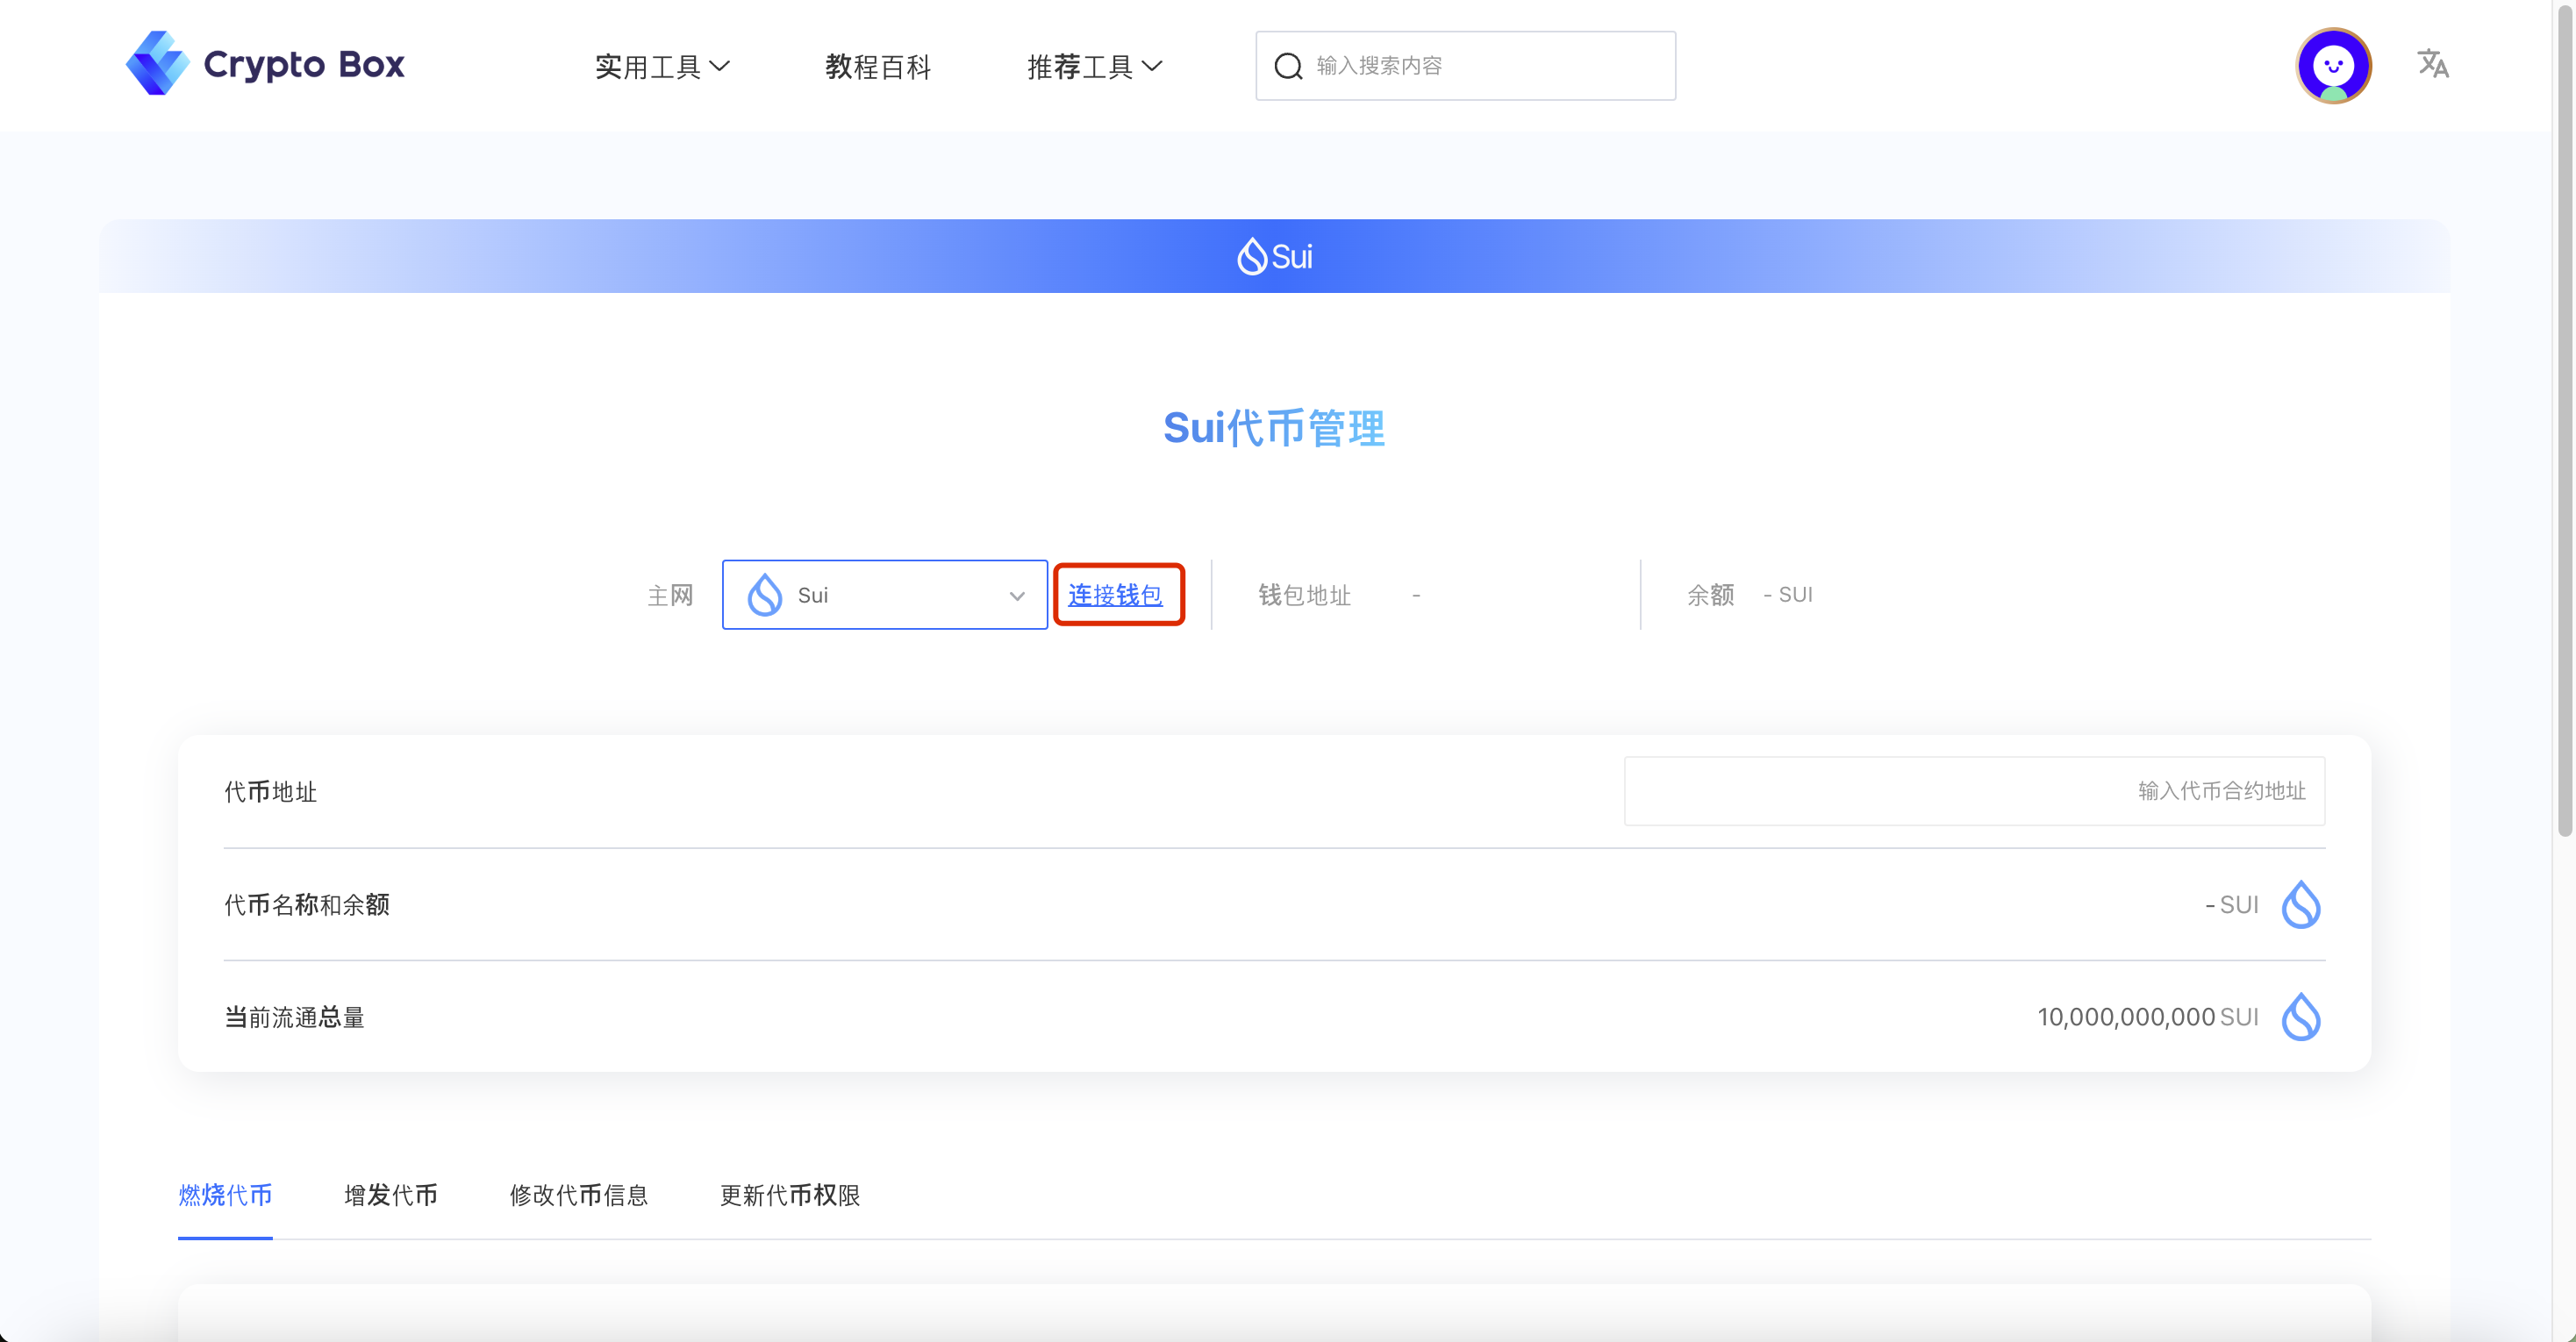This screenshot has width=2576, height=1342.
Task: Open 教程百科 page
Action: coord(878,66)
